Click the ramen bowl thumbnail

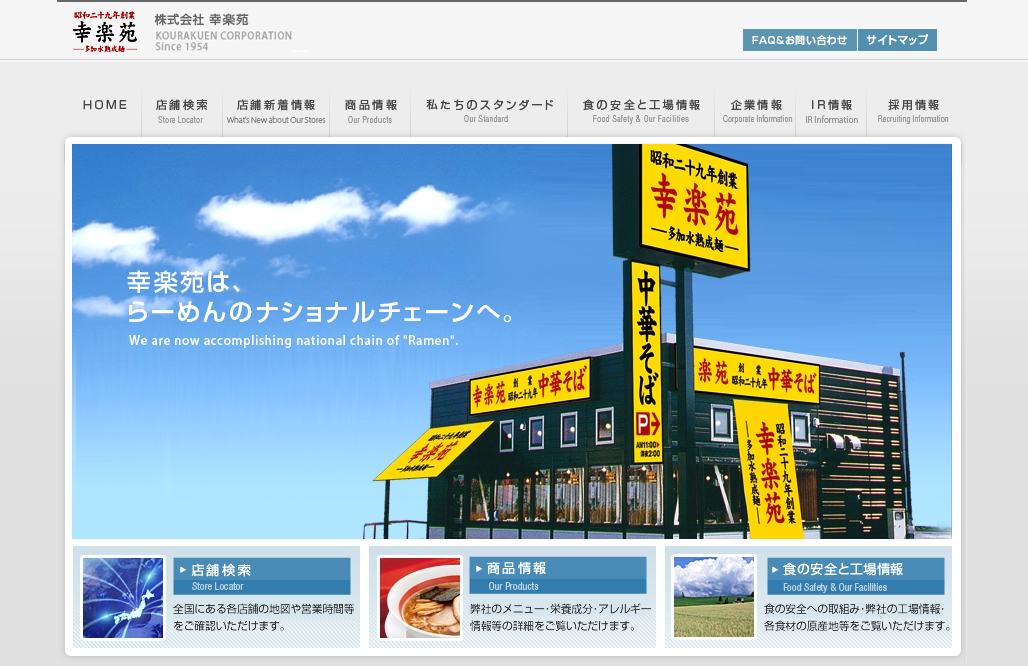420,598
